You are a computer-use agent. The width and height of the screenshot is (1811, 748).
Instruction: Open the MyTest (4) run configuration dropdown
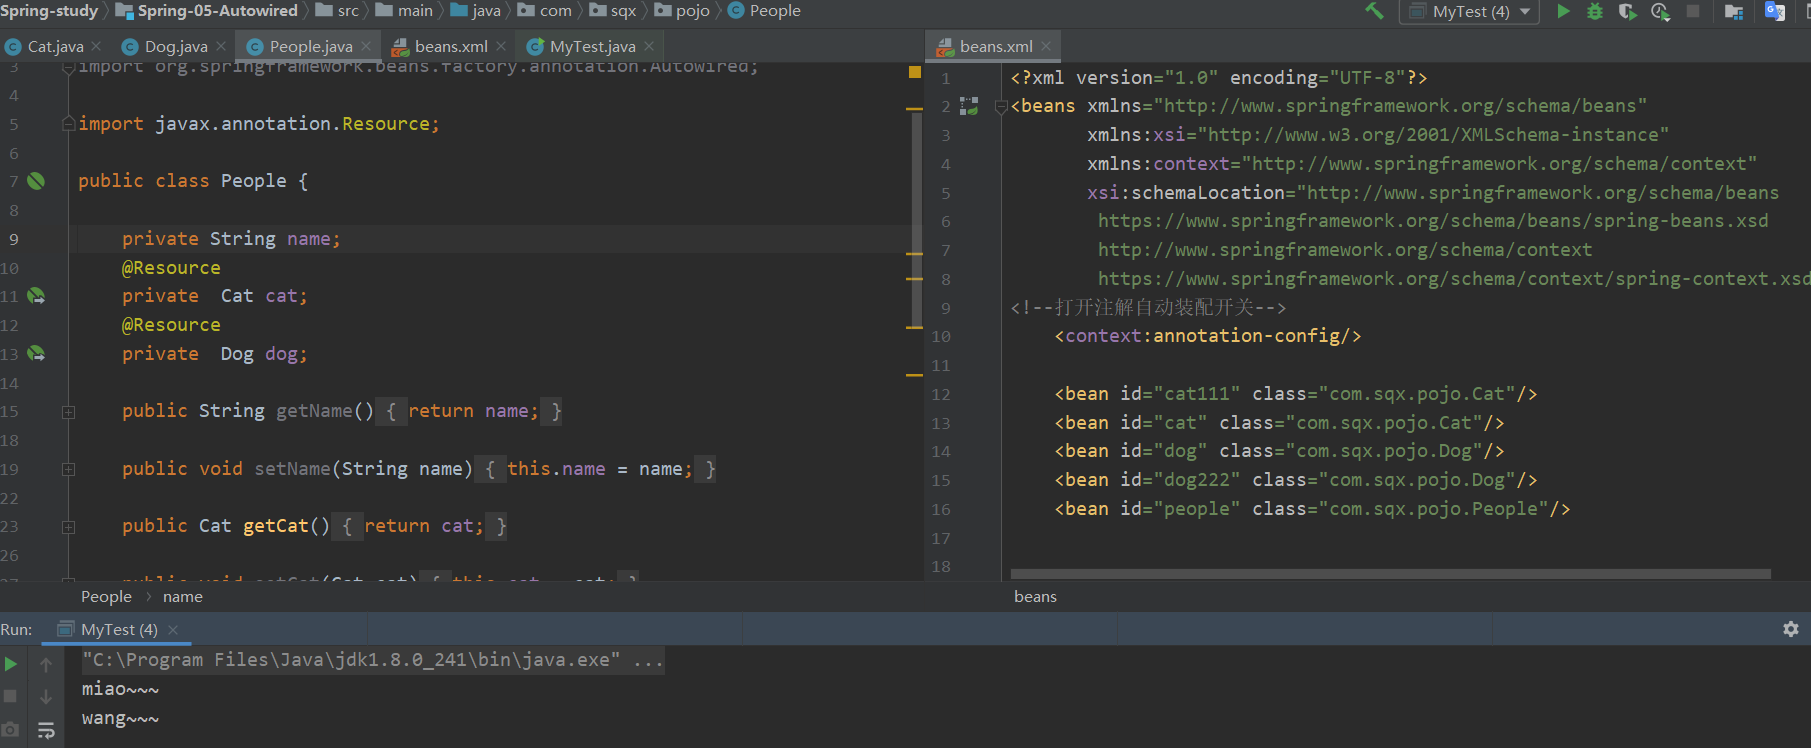coord(1471,12)
